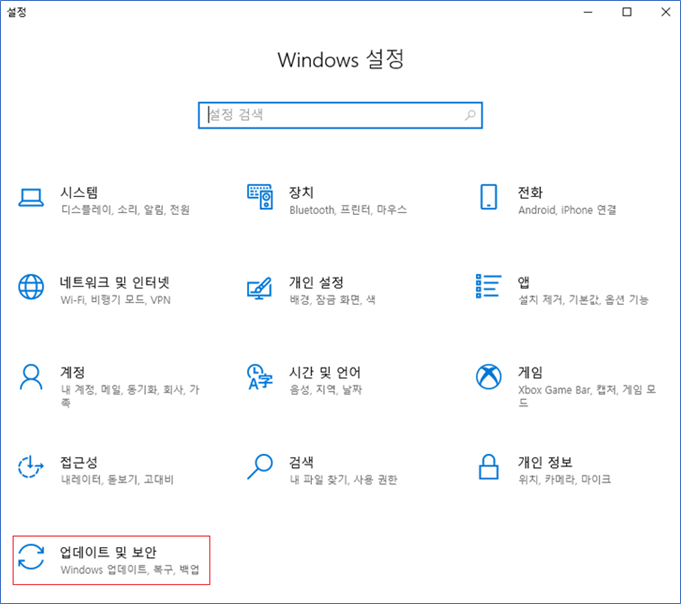This screenshot has width=681, height=604.
Task: Select the 게임 title
Action: coord(530,372)
